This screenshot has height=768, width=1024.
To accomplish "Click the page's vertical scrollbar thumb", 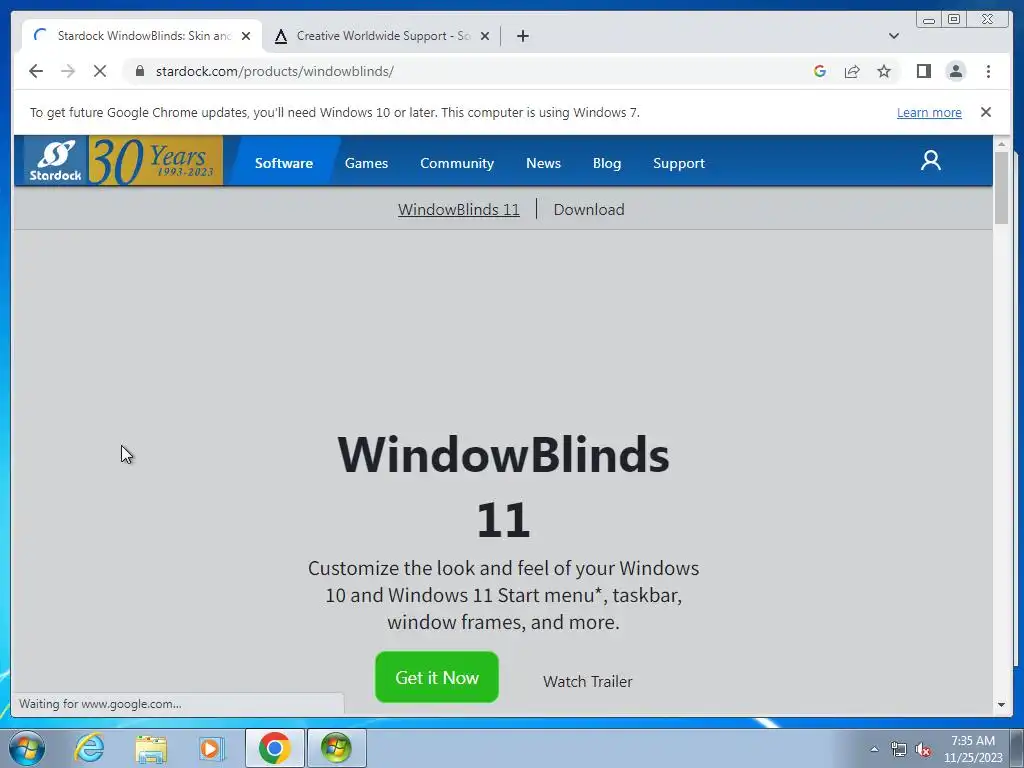I will point(1001,187).
